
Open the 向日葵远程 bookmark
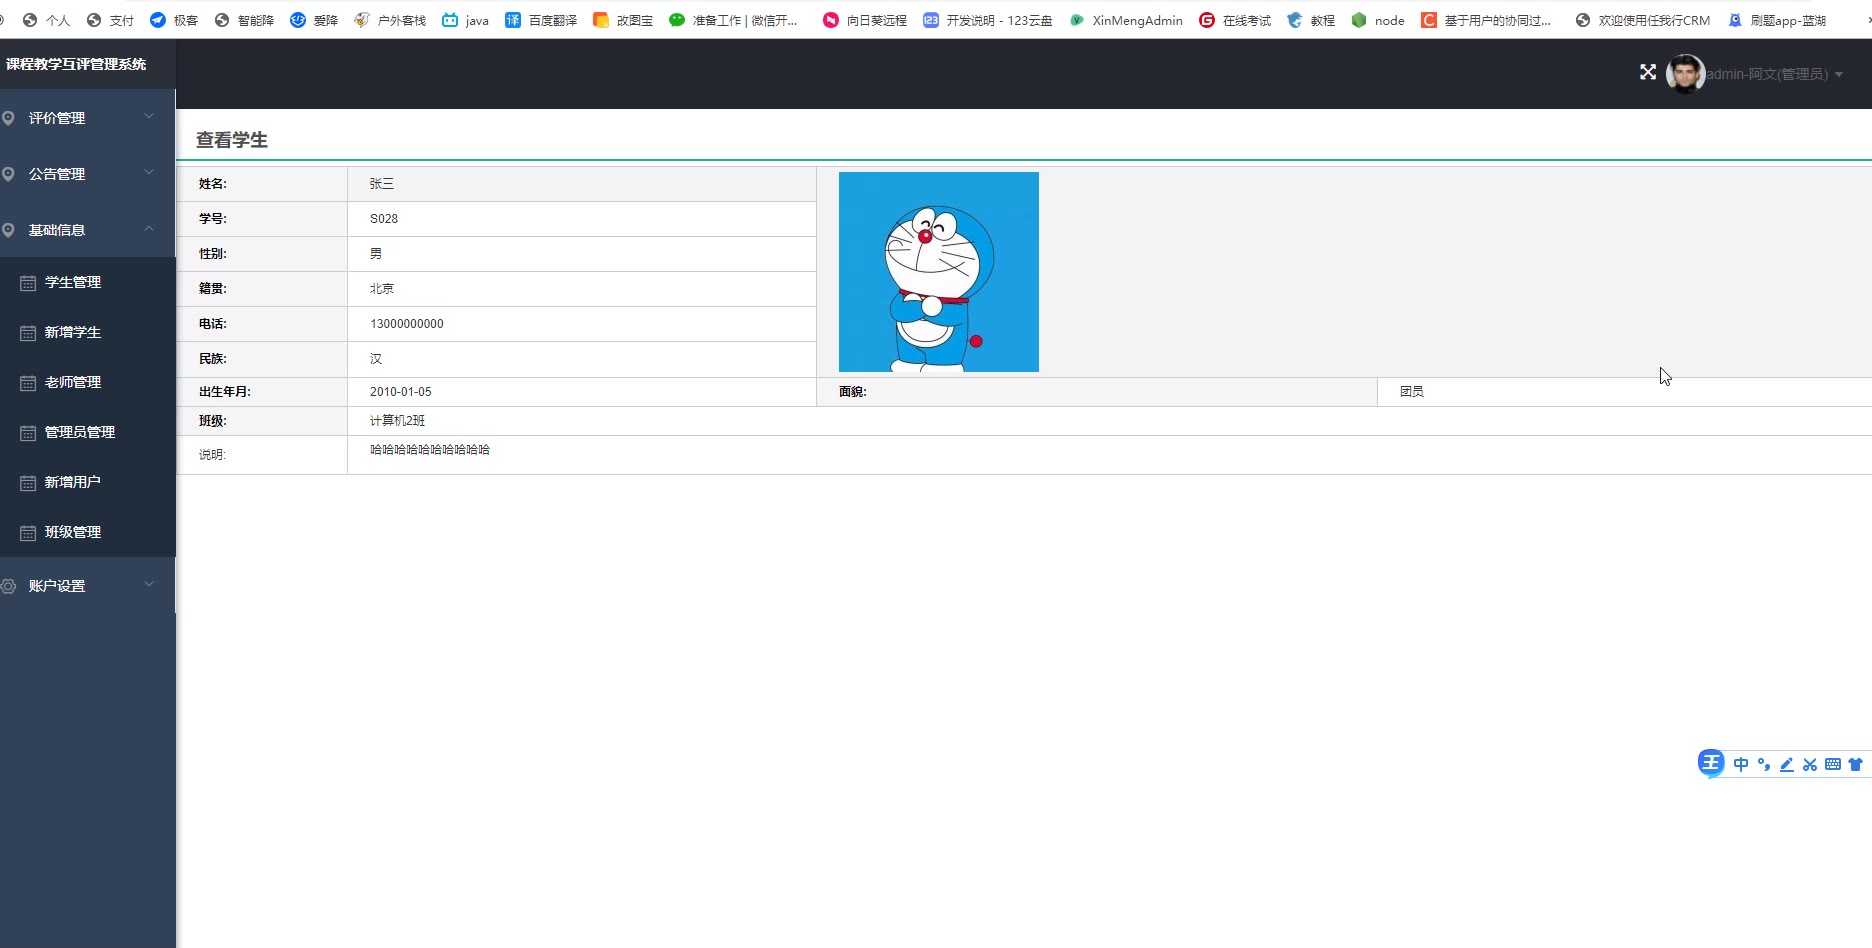coord(865,20)
